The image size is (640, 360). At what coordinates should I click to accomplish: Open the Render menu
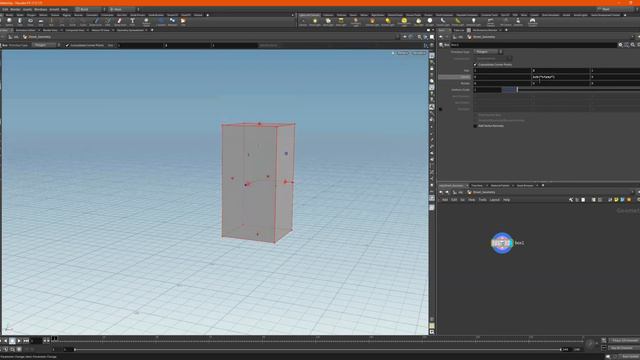coord(15,9)
